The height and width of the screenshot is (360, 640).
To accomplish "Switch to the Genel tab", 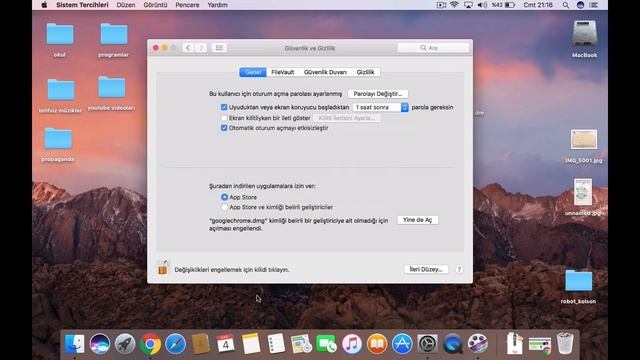I will click(x=253, y=72).
